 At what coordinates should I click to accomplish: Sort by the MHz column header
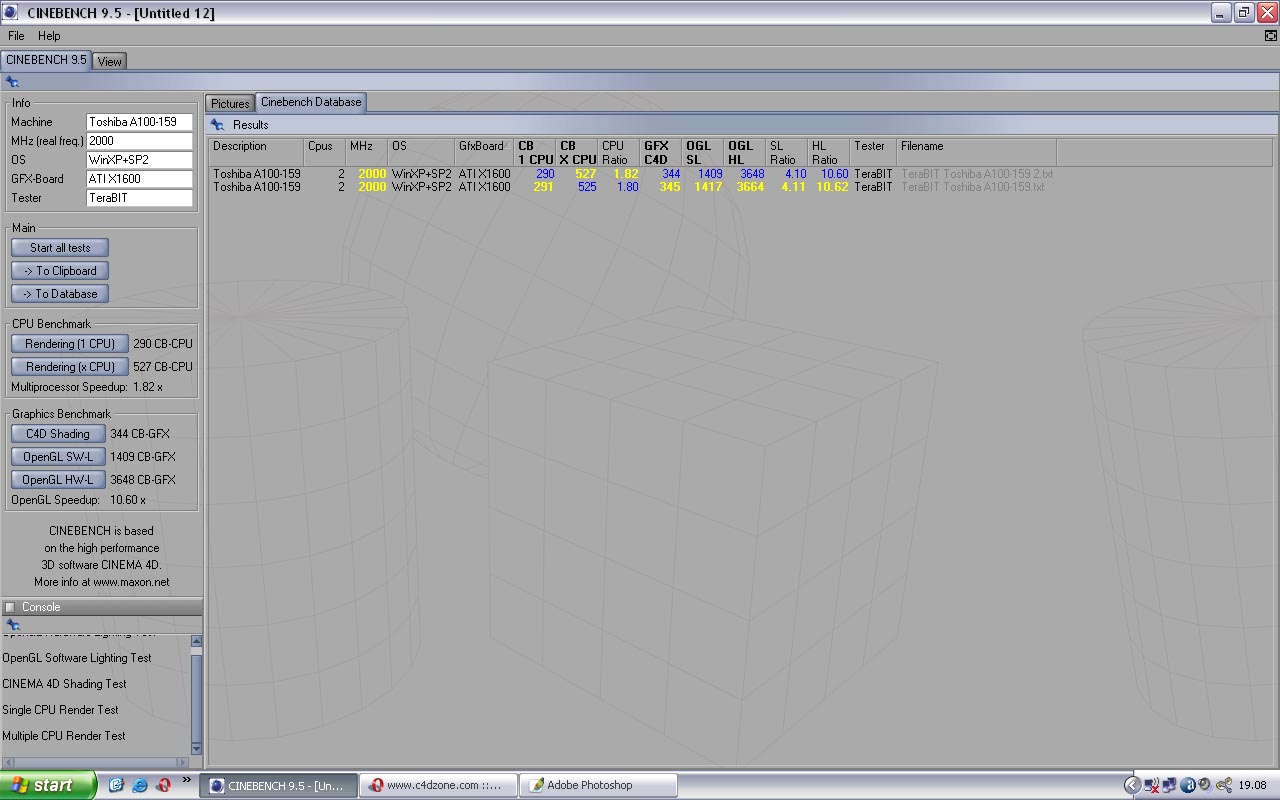[x=367, y=152]
